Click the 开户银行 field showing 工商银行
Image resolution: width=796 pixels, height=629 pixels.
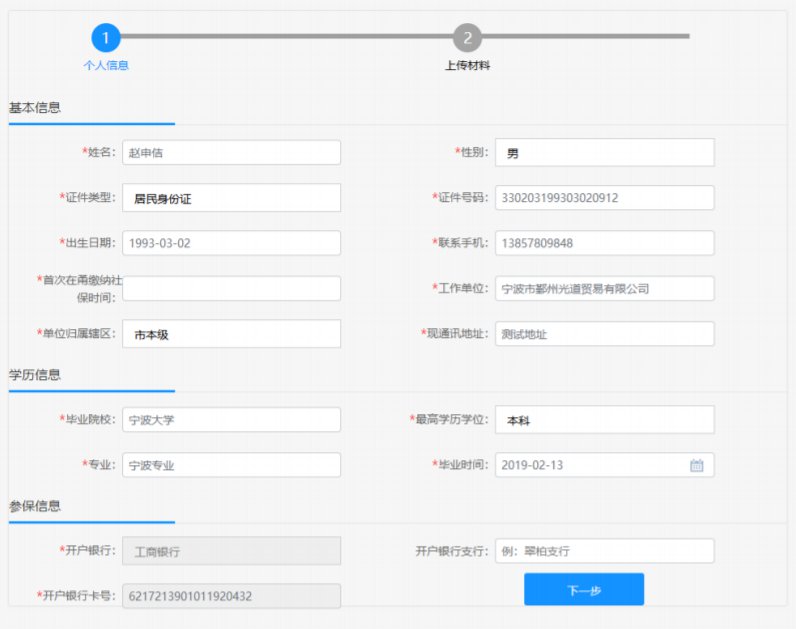coord(231,551)
